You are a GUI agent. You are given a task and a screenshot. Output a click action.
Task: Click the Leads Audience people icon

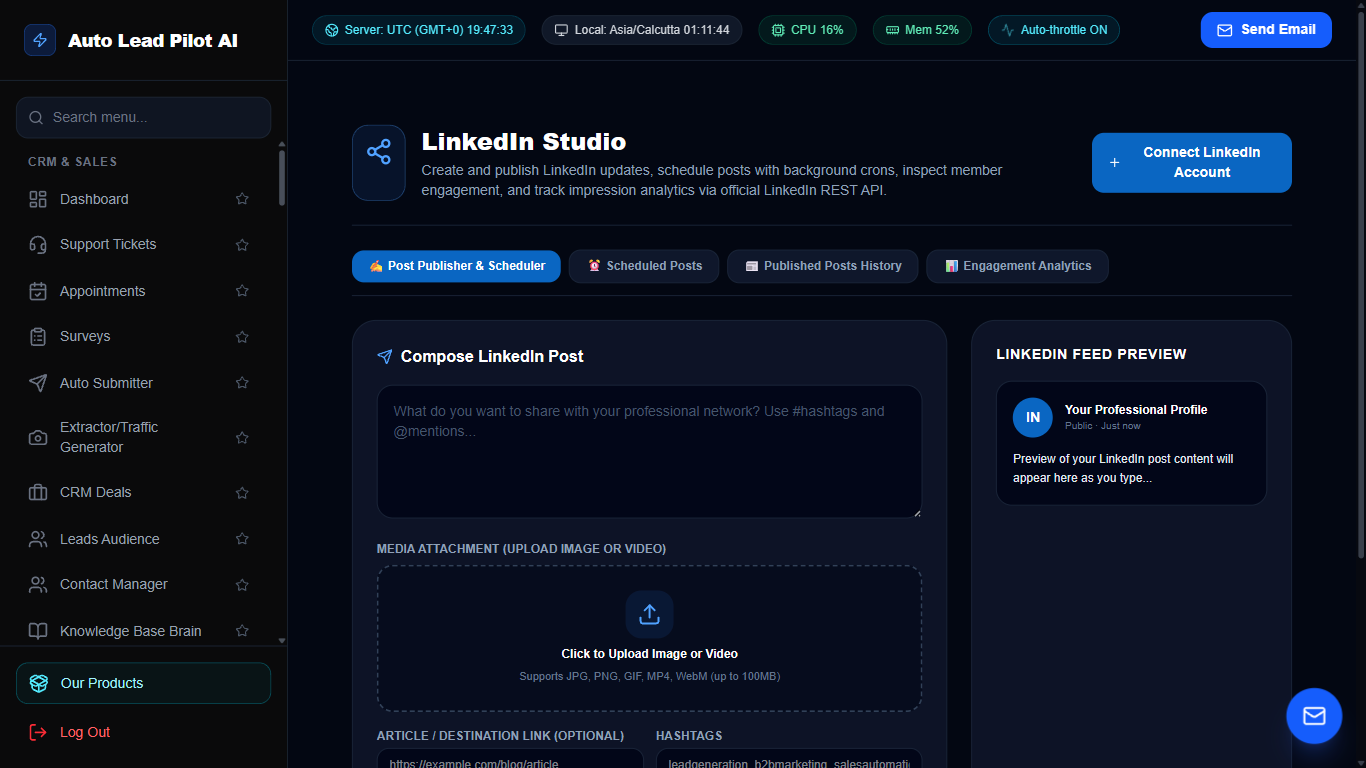(x=38, y=539)
